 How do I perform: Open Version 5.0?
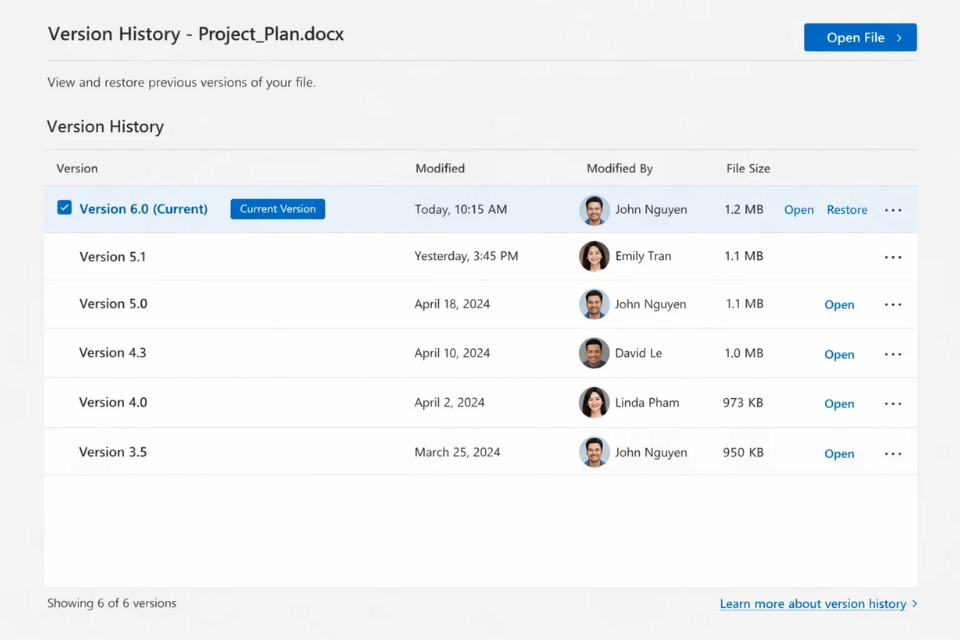839,304
